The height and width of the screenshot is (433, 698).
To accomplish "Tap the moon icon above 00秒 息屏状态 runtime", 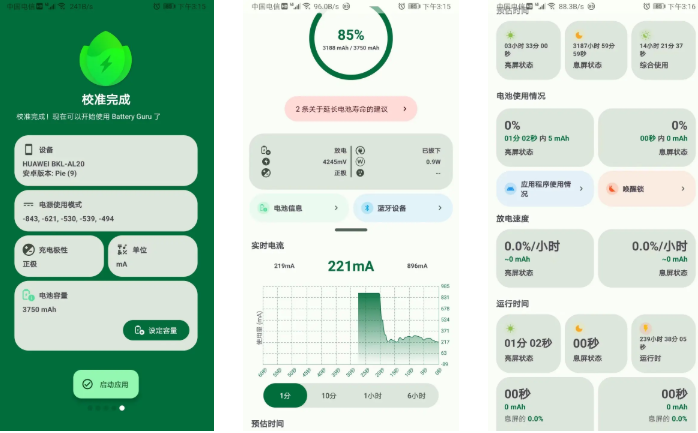I will coord(579,328).
